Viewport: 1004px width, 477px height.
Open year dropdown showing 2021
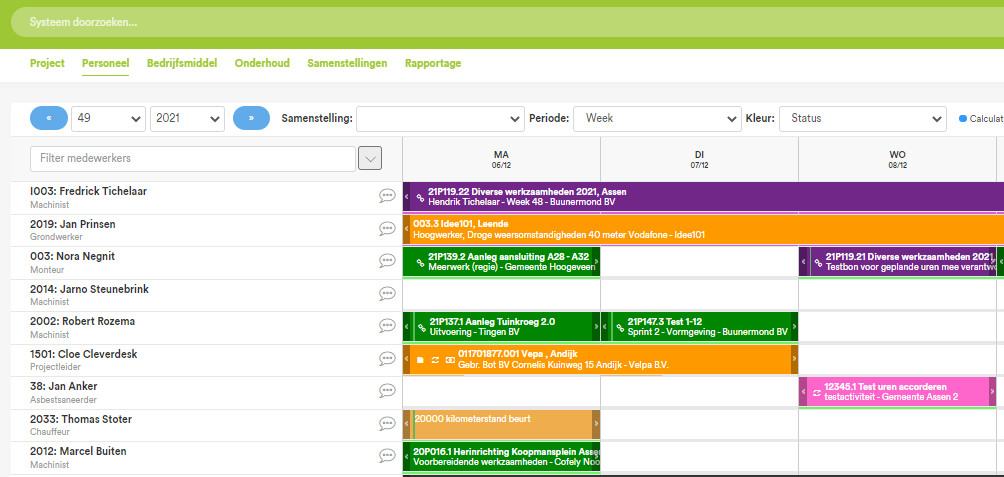click(x=187, y=118)
